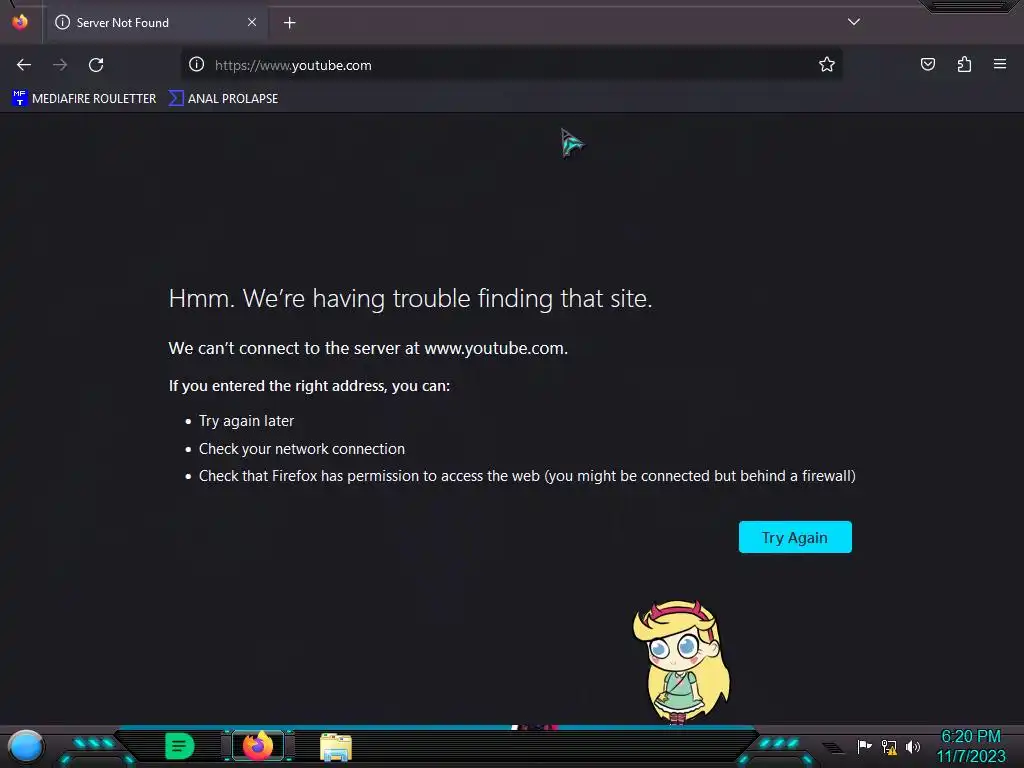Open the green chat app on the taskbar

pyautogui.click(x=180, y=746)
